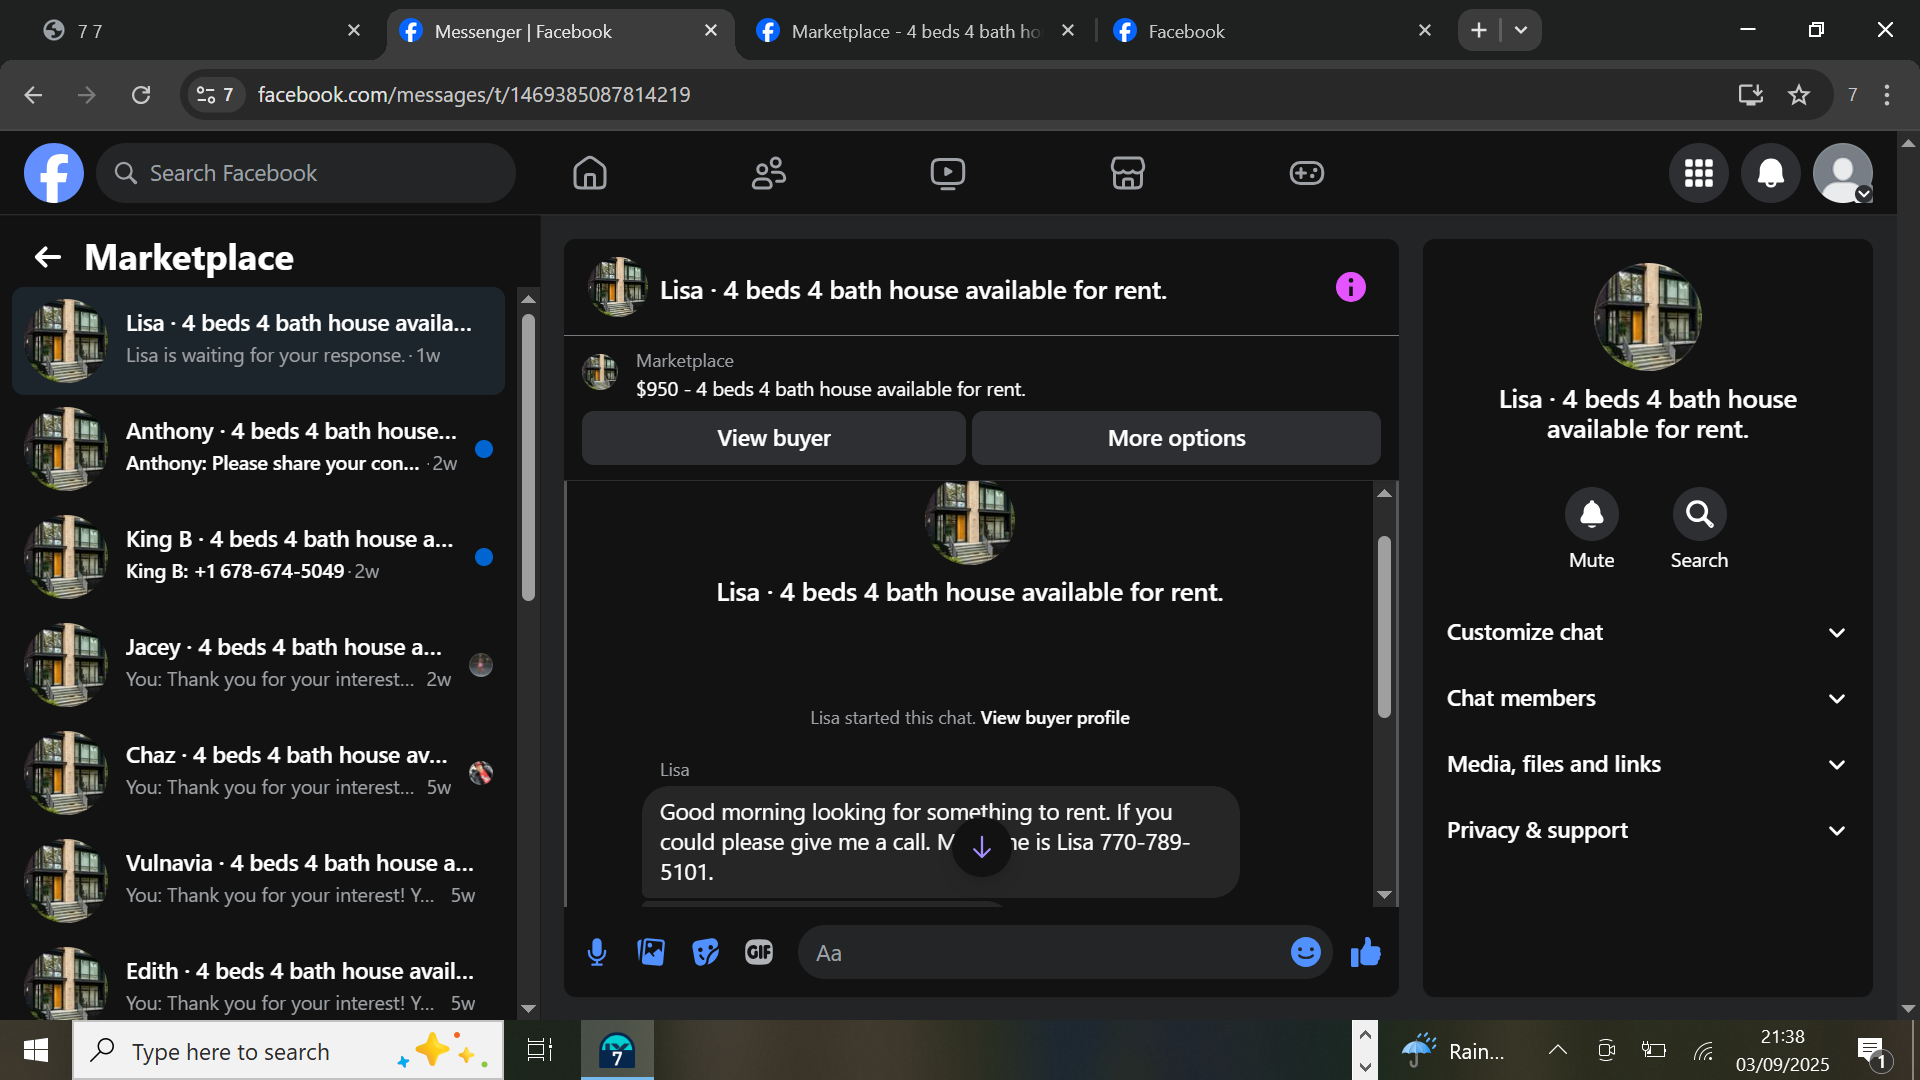Open conversation information purple icon
This screenshot has height=1080, width=1920.
coord(1350,288)
